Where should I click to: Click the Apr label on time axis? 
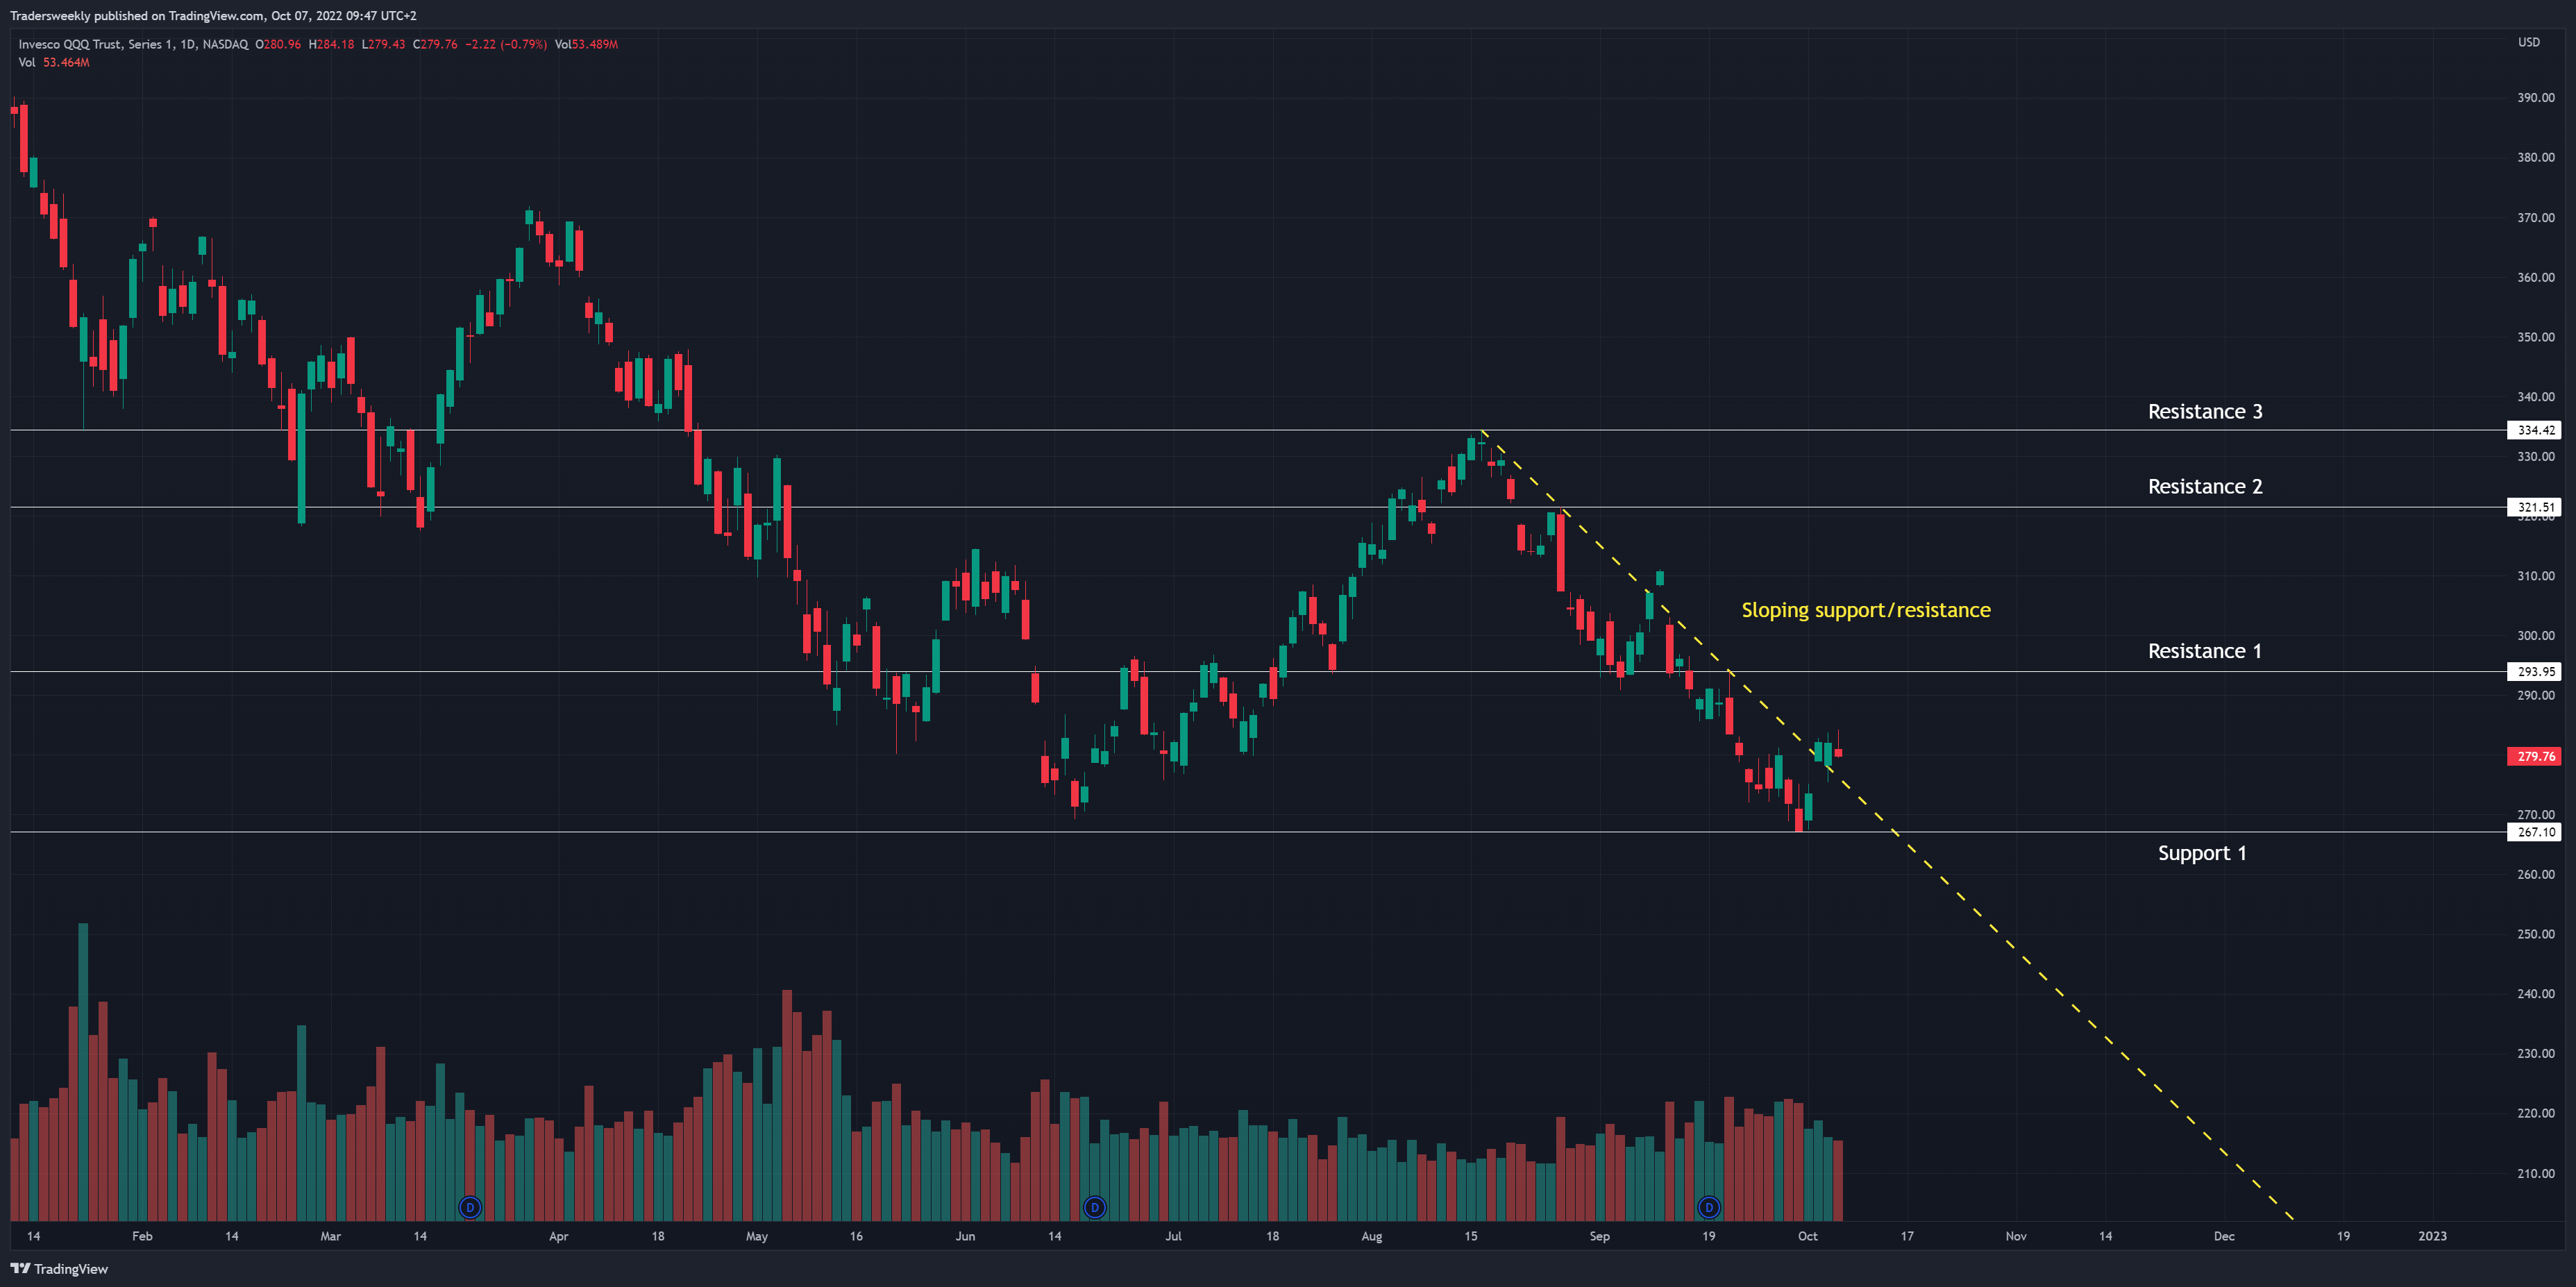pos(558,1236)
